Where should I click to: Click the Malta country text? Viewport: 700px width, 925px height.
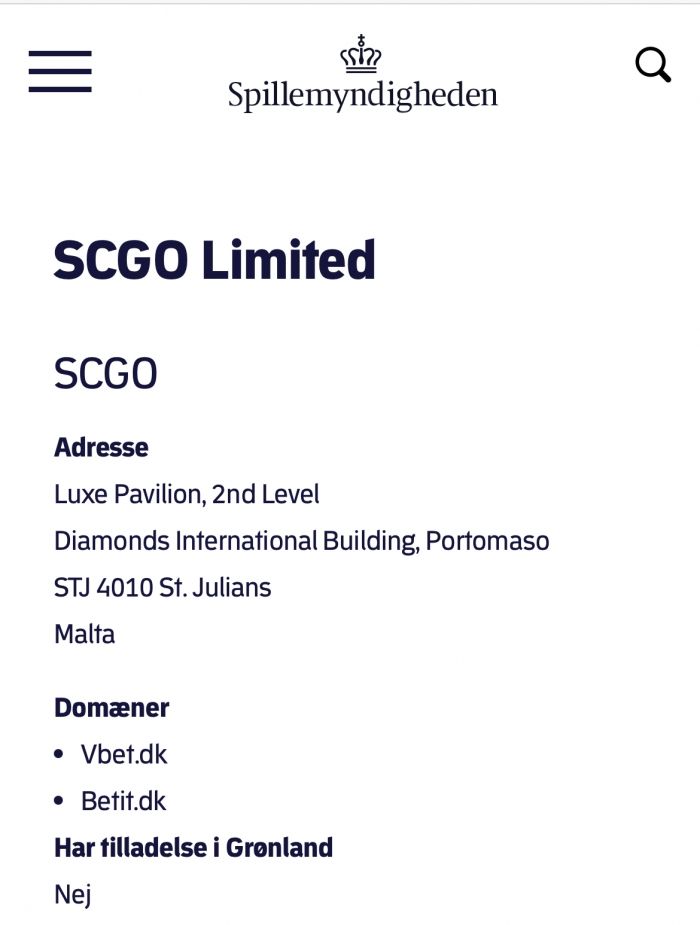point(84,634)
